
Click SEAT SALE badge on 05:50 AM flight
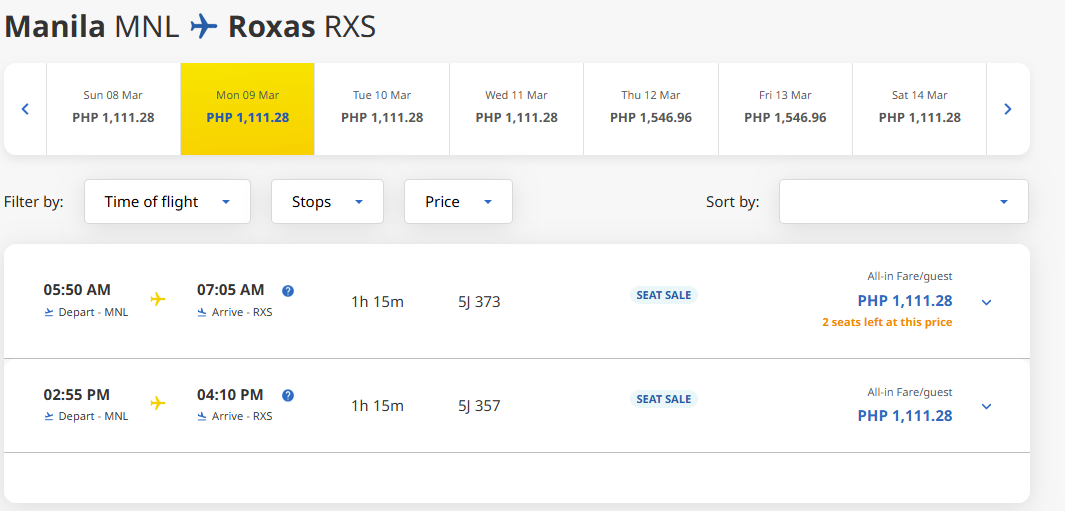pos(664,295)
